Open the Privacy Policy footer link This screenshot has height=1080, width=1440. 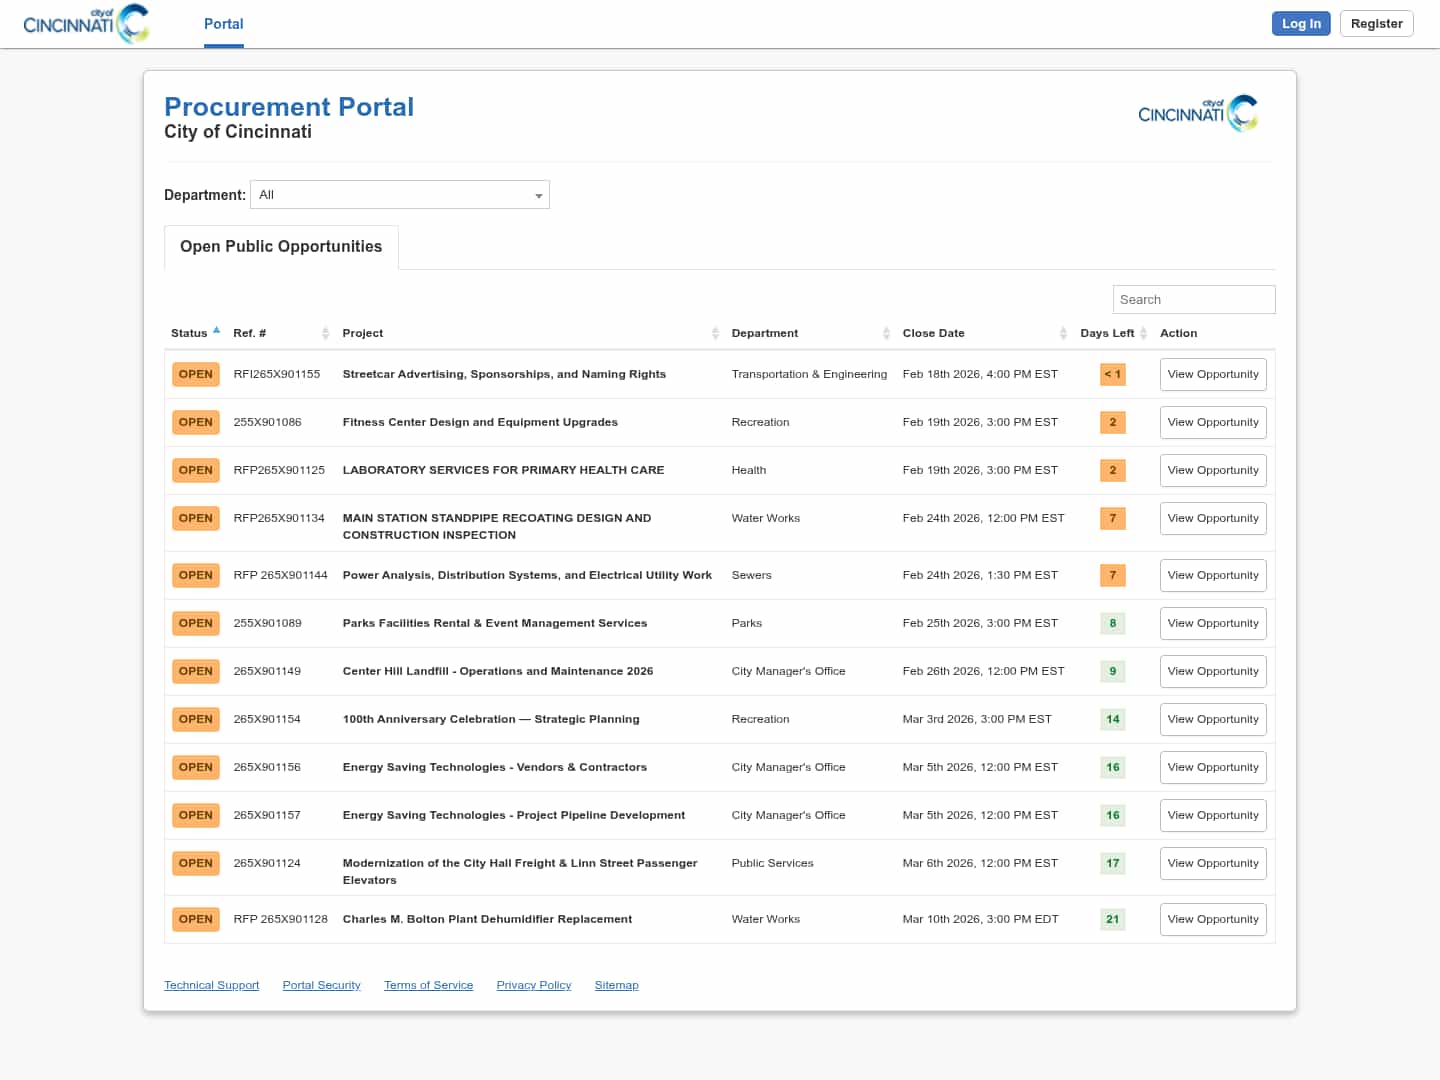click(533, 986)
